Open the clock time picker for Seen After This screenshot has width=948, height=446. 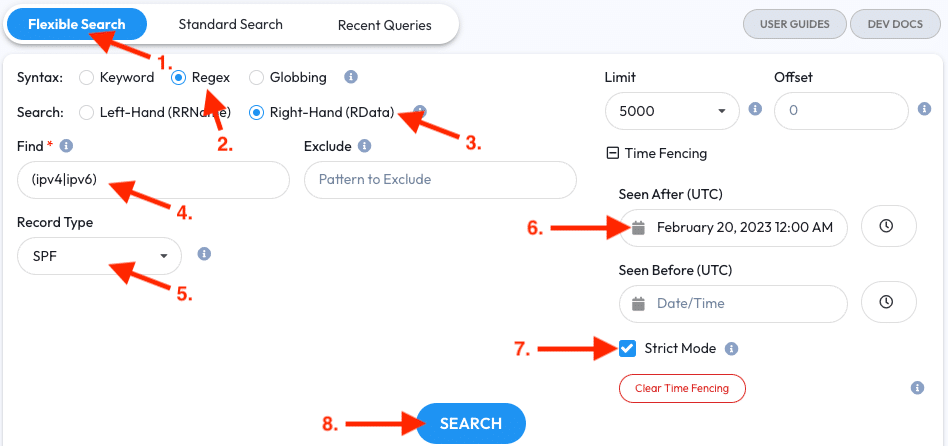[x=886, y=226]
